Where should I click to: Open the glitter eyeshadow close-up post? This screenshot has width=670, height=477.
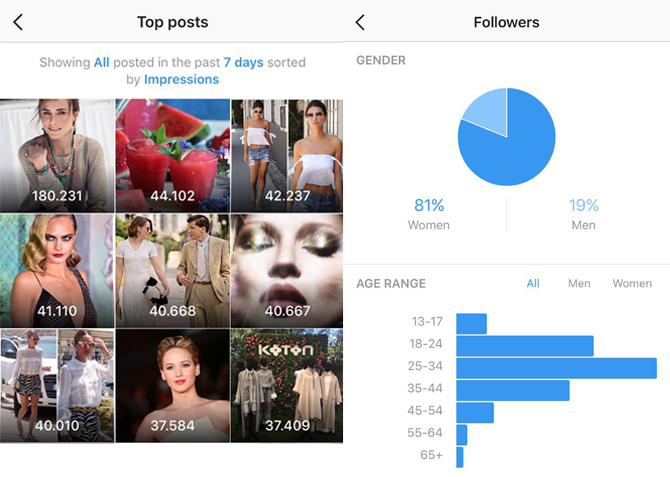[x=287, y=271]
